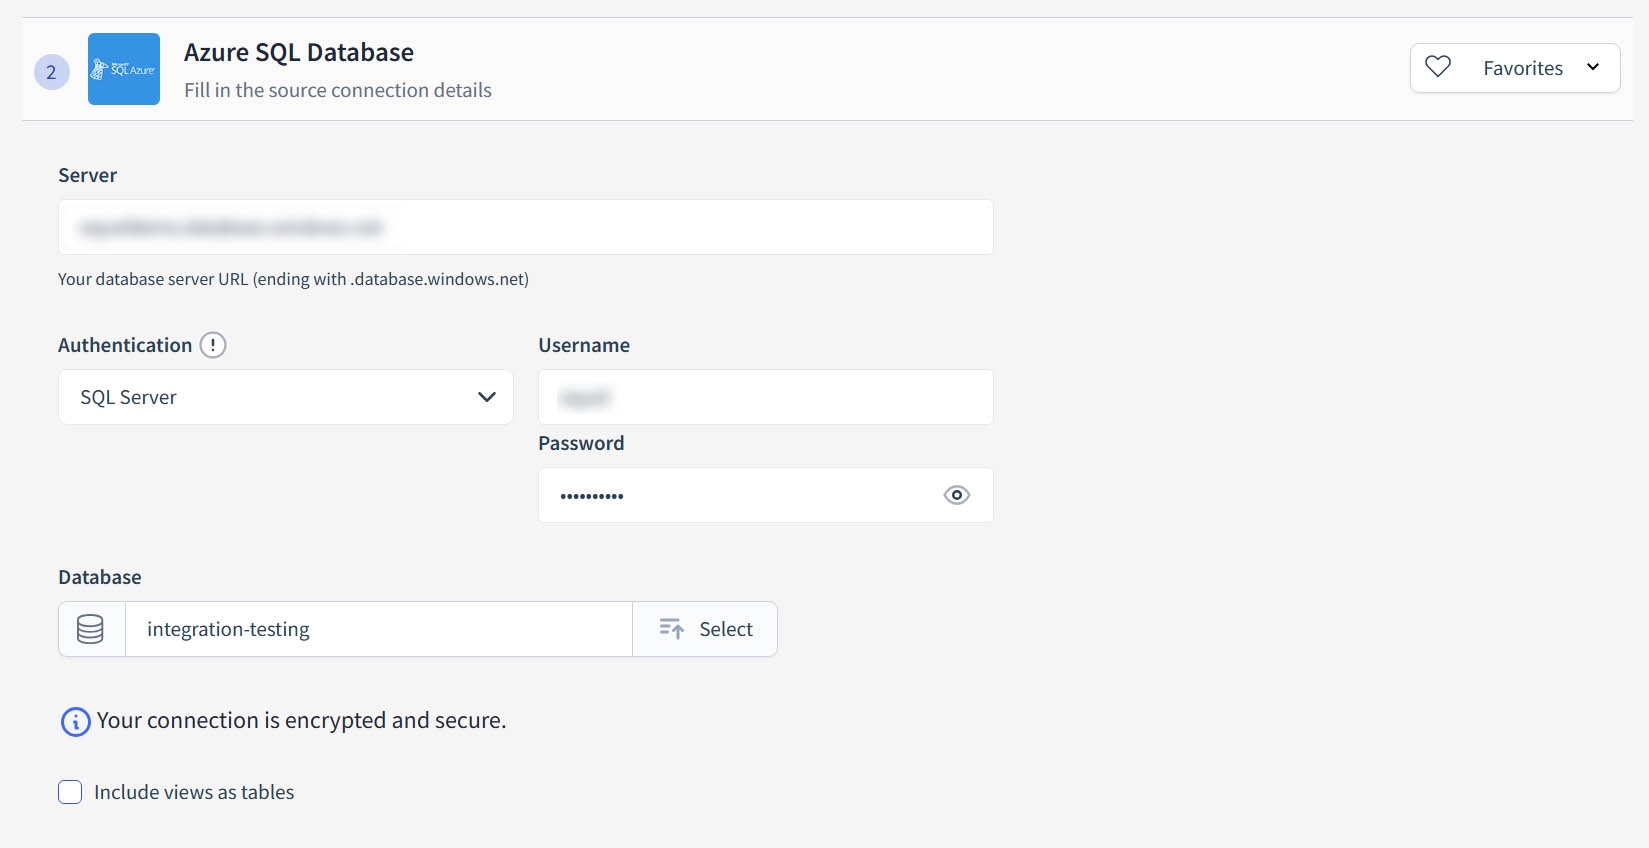This screenshot has width=1649, height=848.
Task: Click into the Password field
Action: 740,495
